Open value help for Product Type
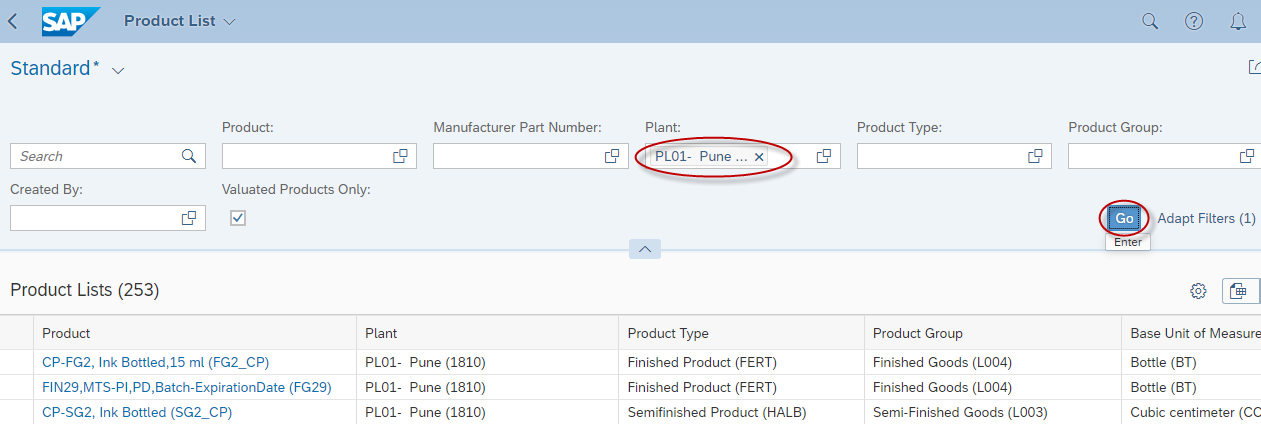The height and width of the screenshot is (424, 1261). tap(1036, 156)
